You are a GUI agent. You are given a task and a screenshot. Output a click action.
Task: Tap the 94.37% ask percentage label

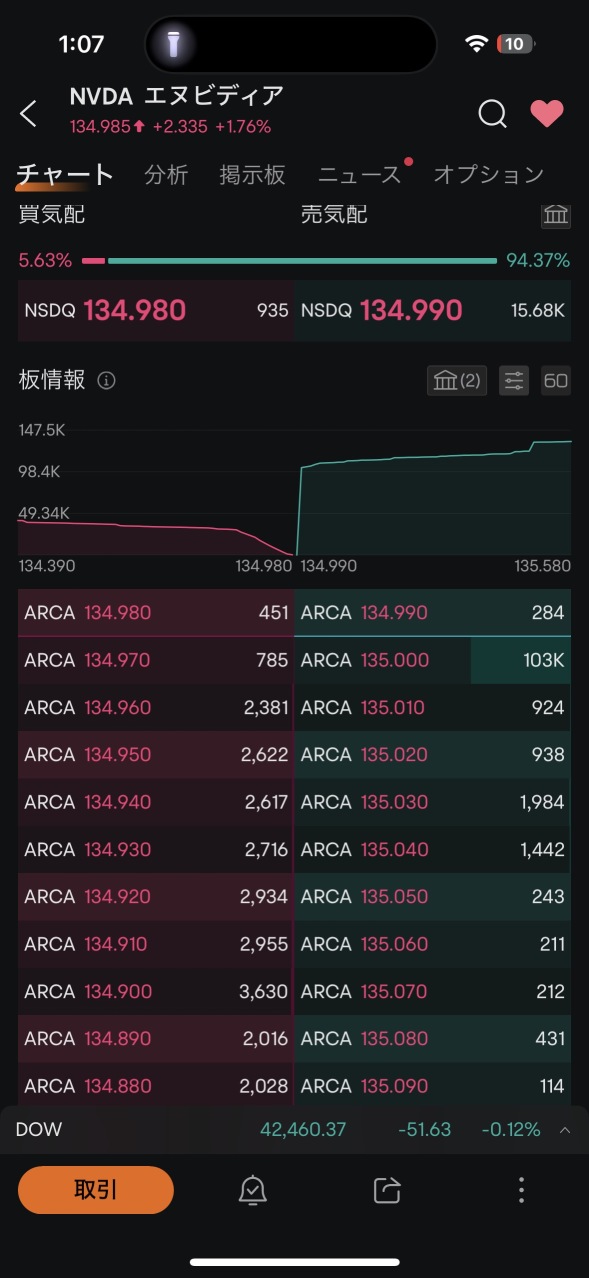(x=538, y=261)
